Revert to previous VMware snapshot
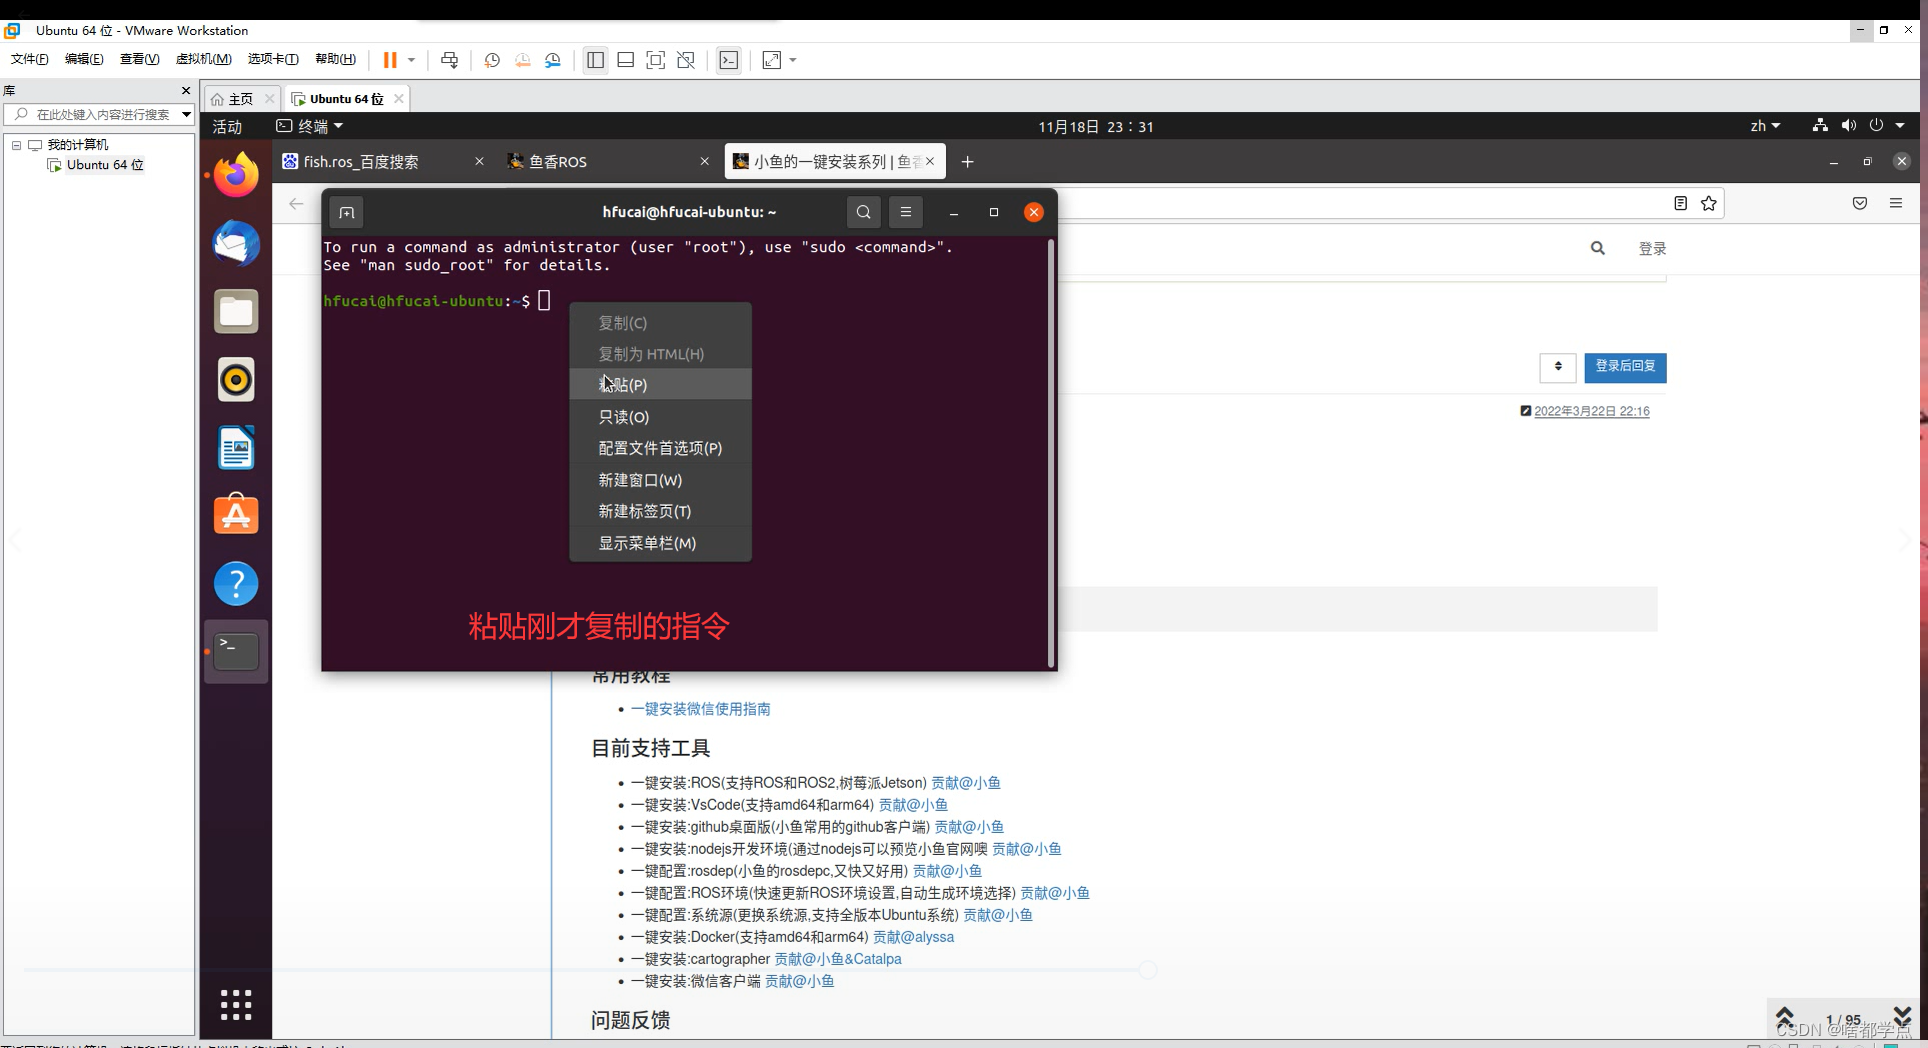Viewport: 1928px width, 1048px height. click(522, 60)
